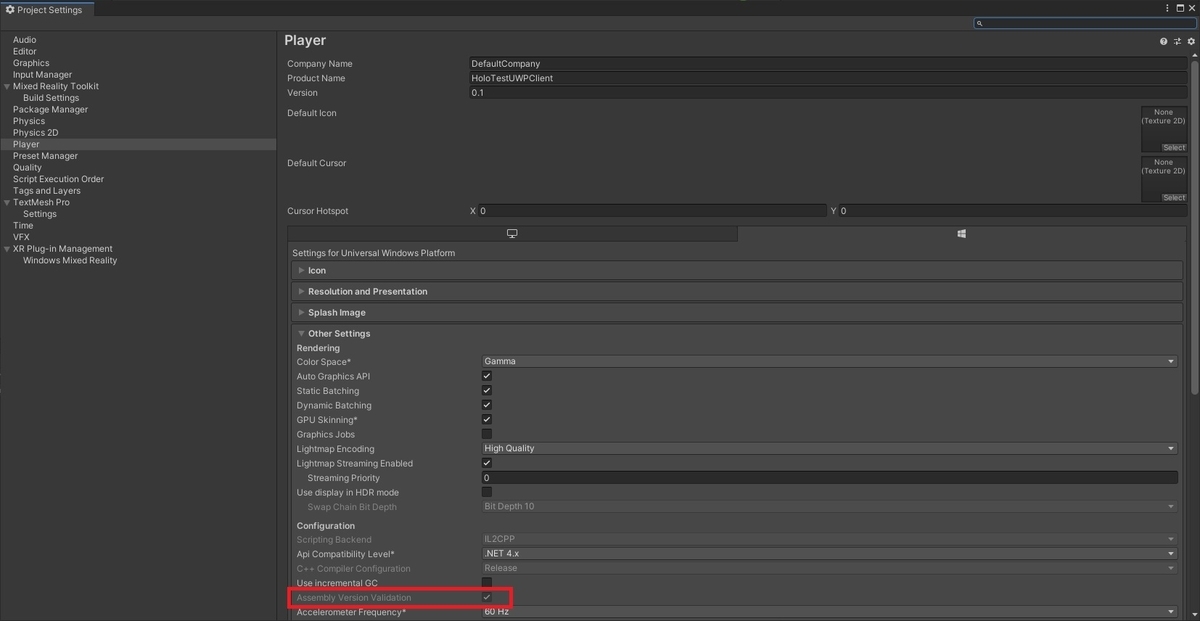Click the Company Name field

(828, 64)
